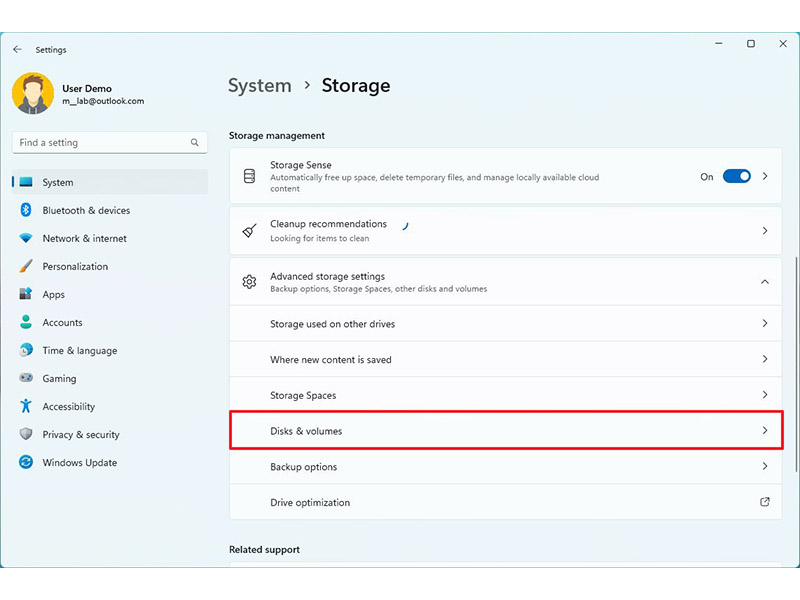The image size is (800, 600).
Task: Open the User Demo profile avatar
Action: [x=33, y=93]
